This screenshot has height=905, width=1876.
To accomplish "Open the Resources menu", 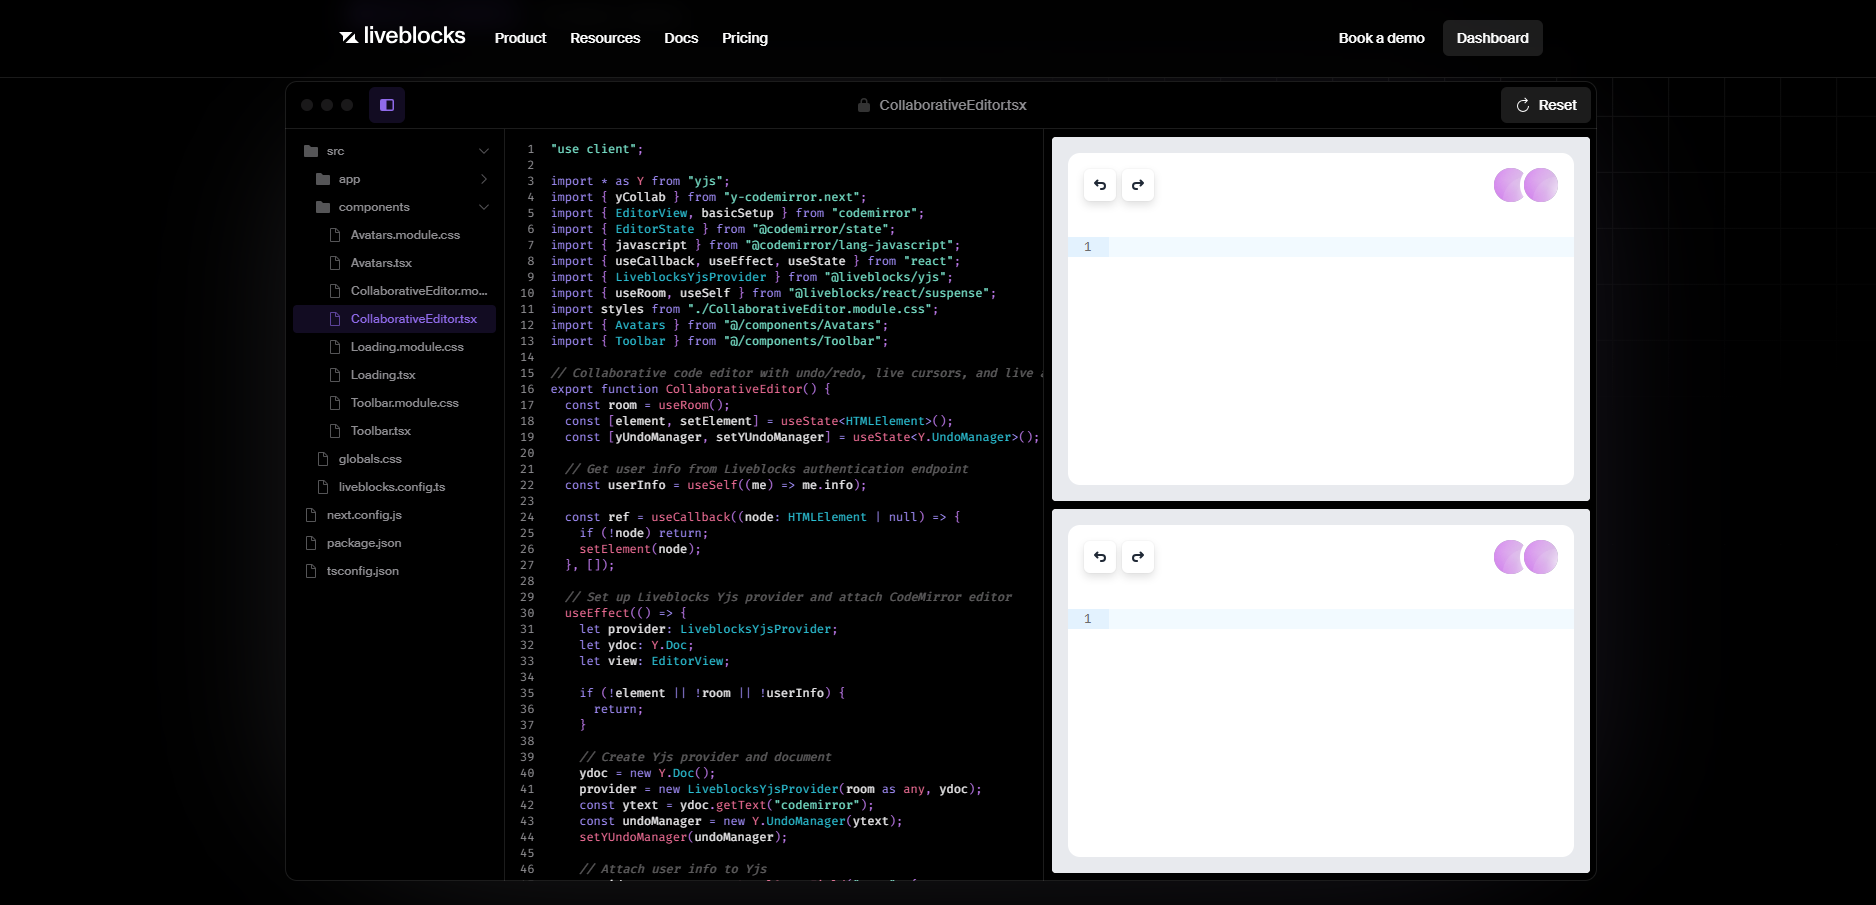I will 605,38.
